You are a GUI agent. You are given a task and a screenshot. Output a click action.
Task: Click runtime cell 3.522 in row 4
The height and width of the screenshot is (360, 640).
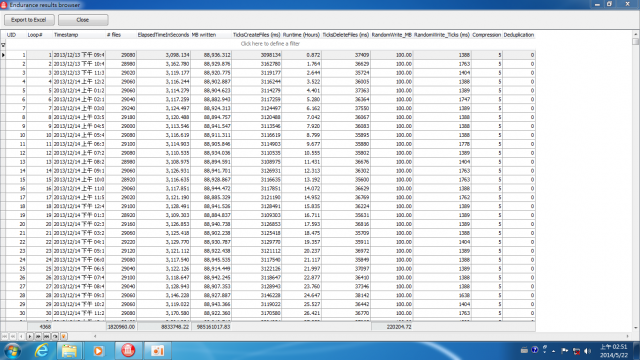(x=301, y=82)
